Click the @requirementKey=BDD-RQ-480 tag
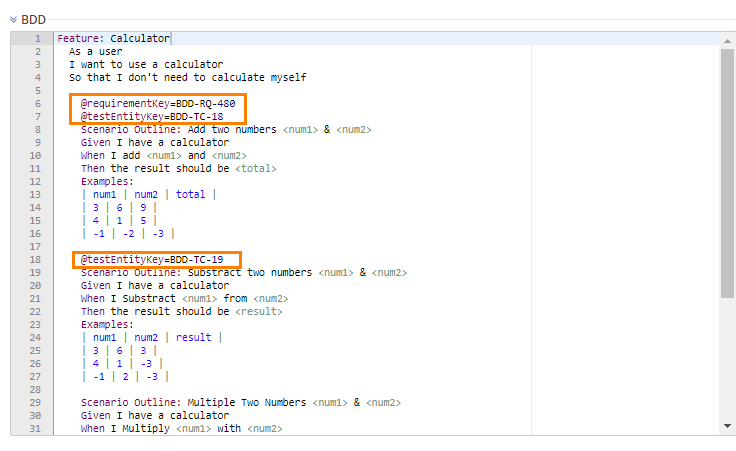This screenshot has width=736, height=451. coord(158,104)
